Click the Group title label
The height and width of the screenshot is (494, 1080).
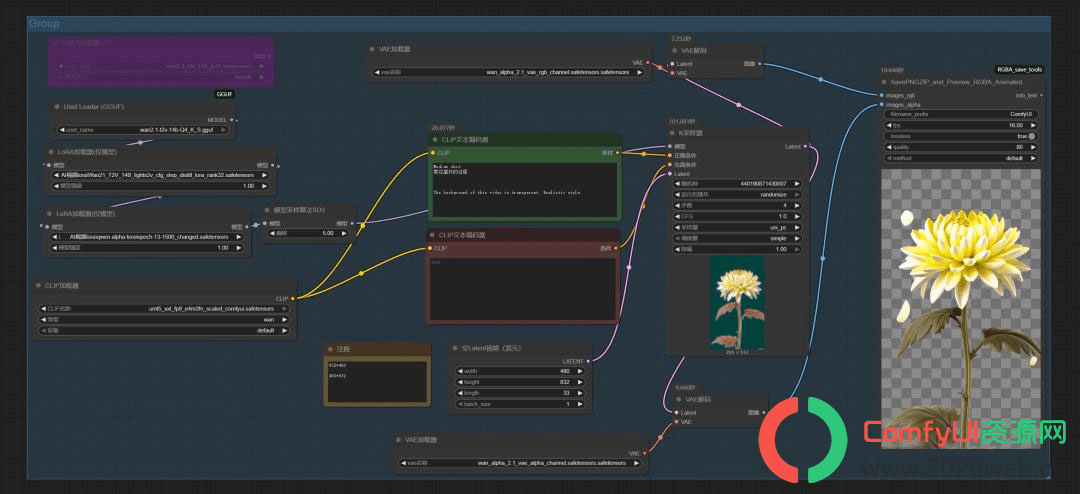tap(44, 23)
